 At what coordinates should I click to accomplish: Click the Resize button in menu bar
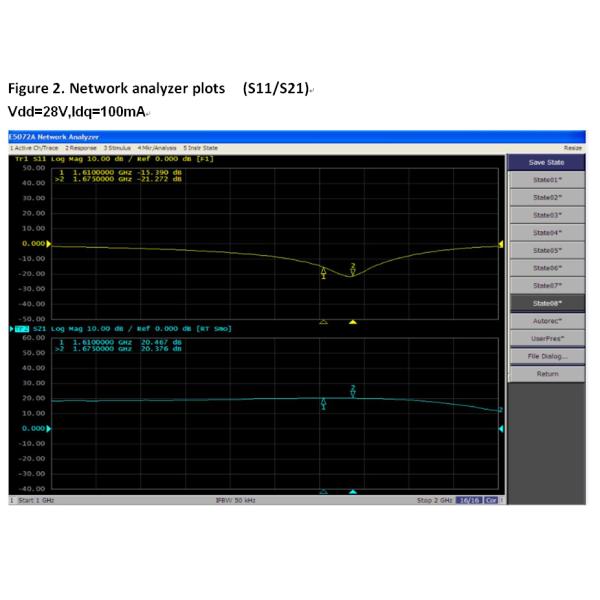pyautogui.click(x=573, y=148)
